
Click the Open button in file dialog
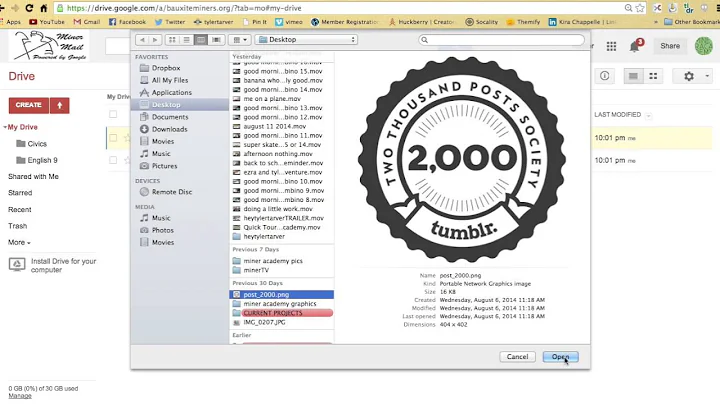(x=560, y=357)
